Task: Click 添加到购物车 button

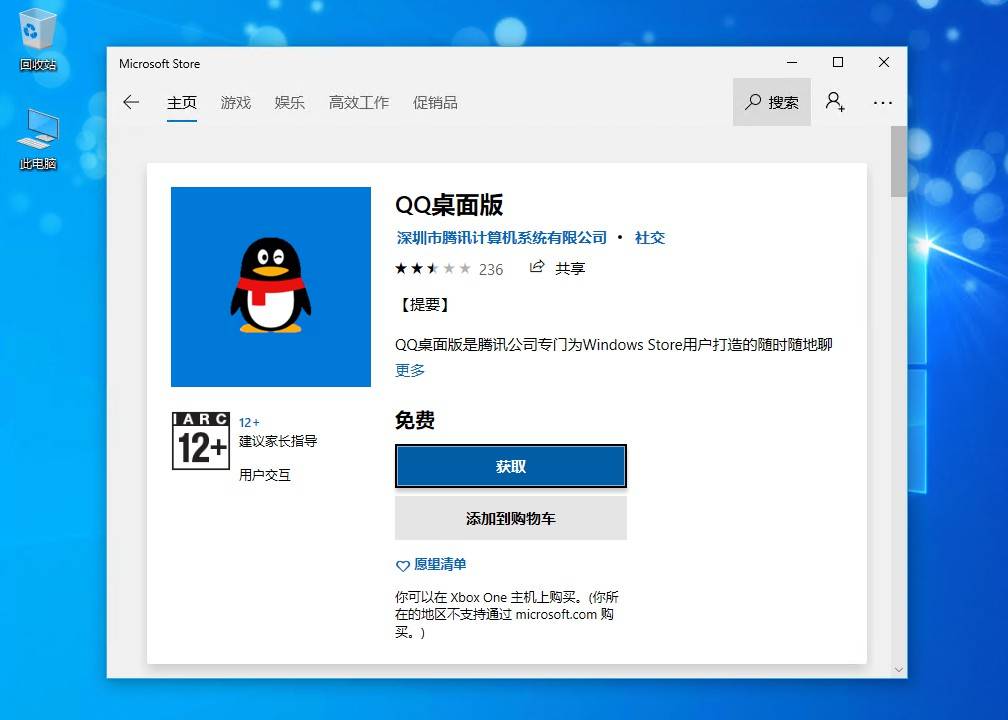Action: [510, 518]
